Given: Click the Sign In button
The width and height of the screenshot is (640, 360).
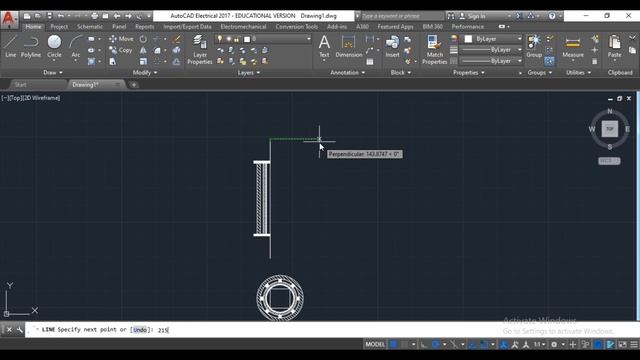Looking at the screenshot, I should 473,16.
